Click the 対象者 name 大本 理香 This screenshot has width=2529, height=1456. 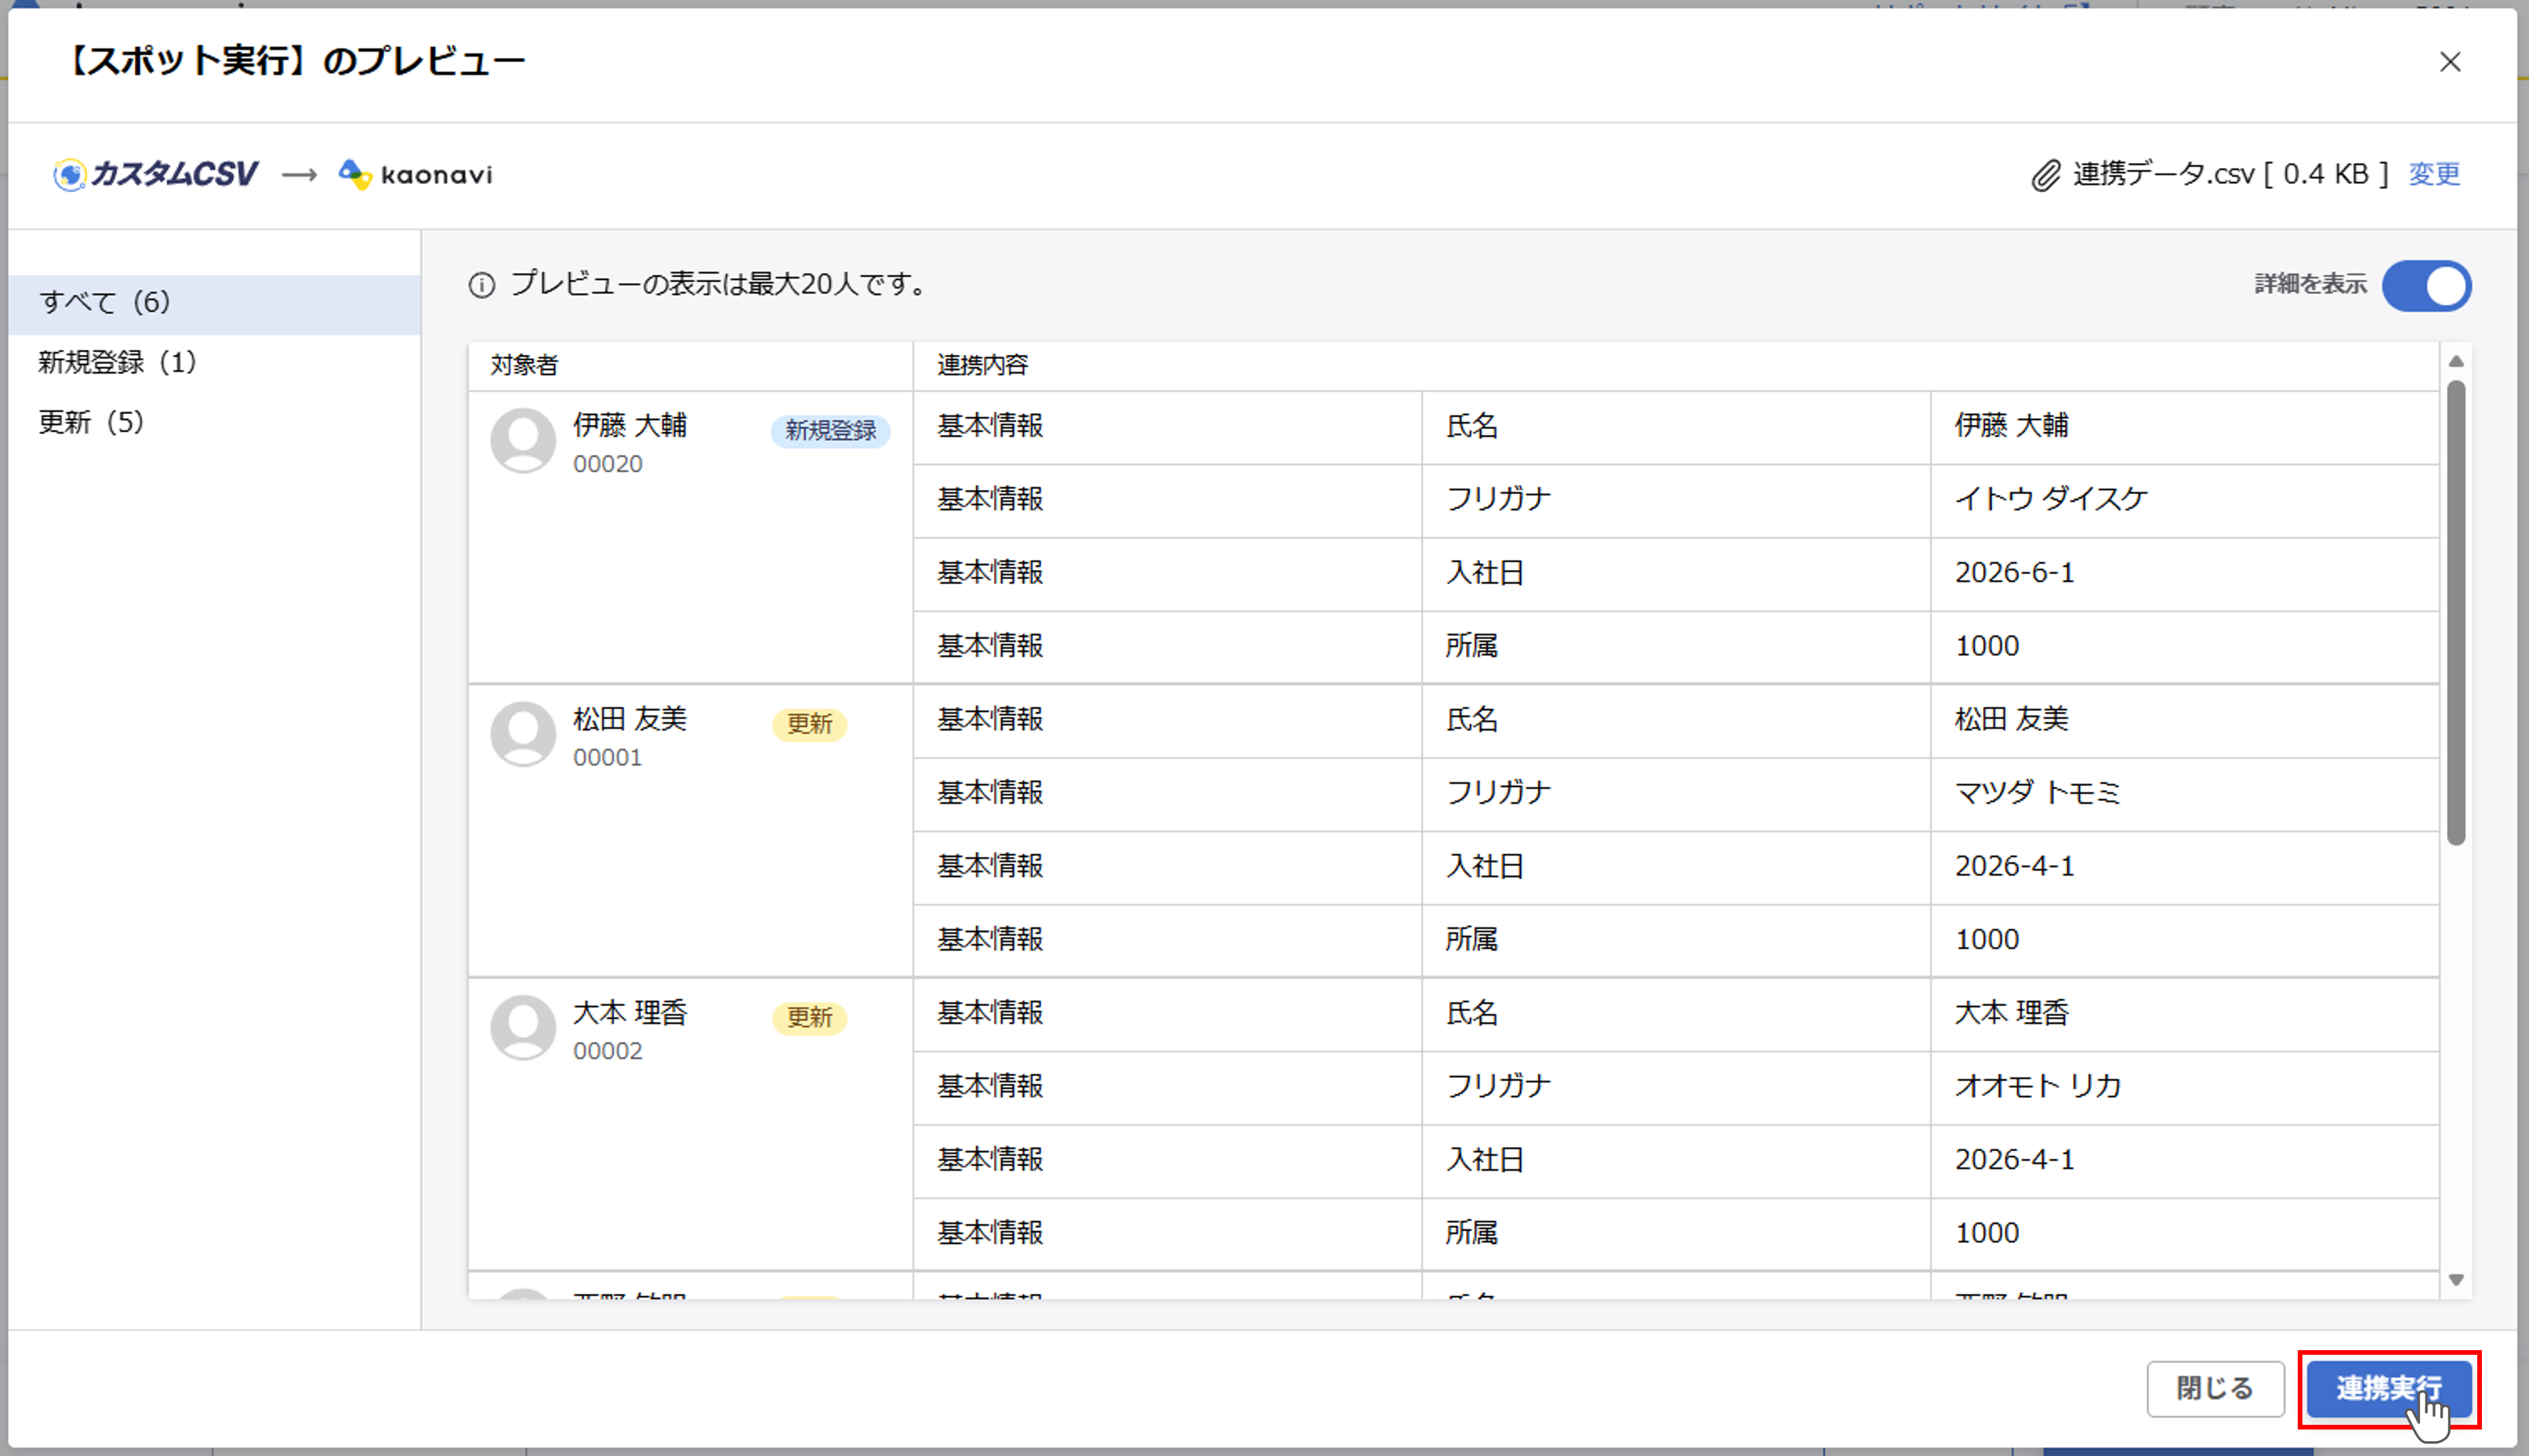click(x=629, y=1013)
